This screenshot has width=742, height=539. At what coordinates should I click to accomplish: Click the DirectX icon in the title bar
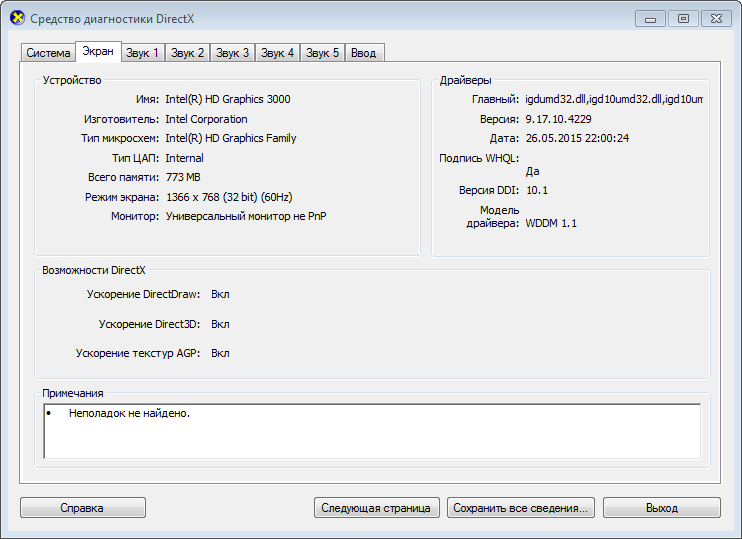click(x=16, y=19)
